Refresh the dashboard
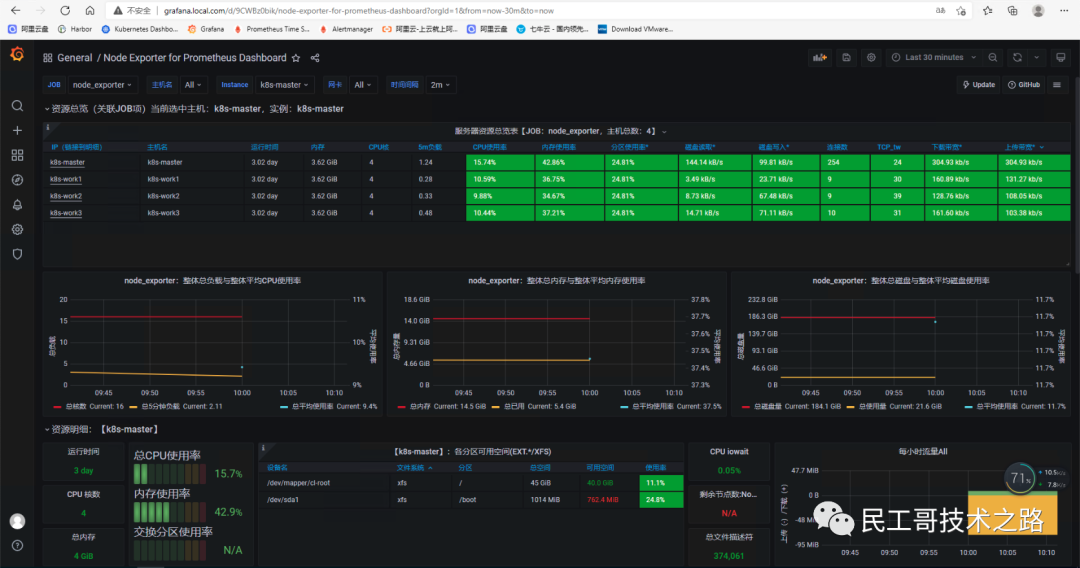The image size is (1080, 568). pyautogui.click(x=1017, y=58)
